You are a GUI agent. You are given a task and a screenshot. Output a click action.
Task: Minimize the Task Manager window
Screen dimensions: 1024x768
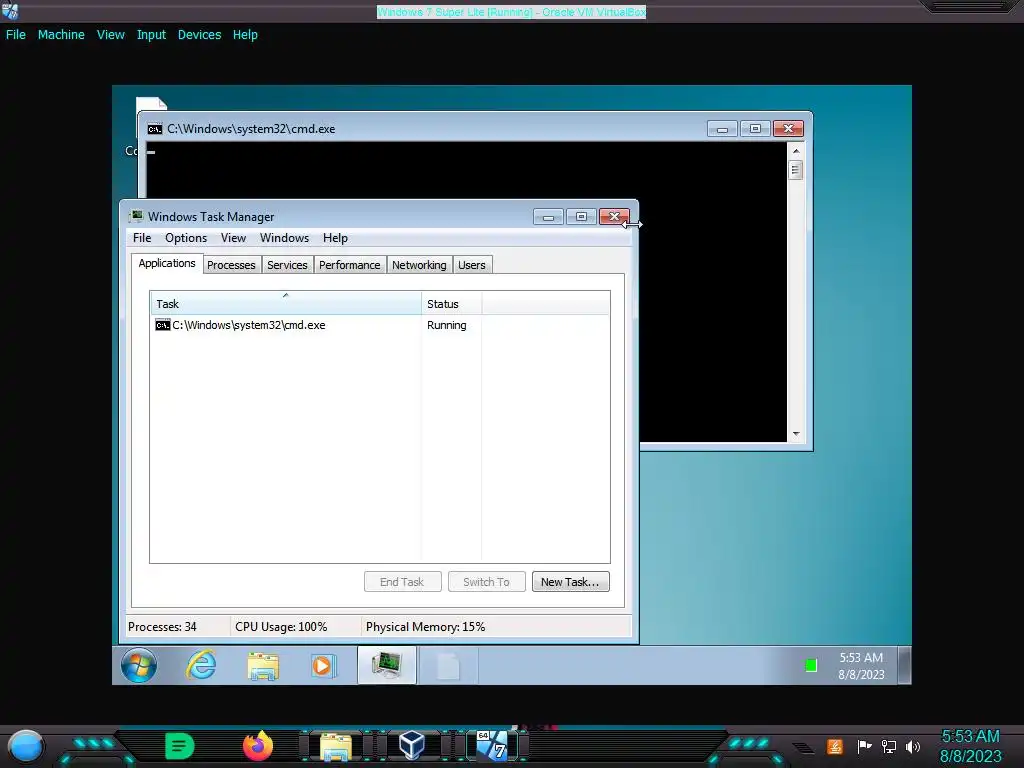(x=548, y=217)
